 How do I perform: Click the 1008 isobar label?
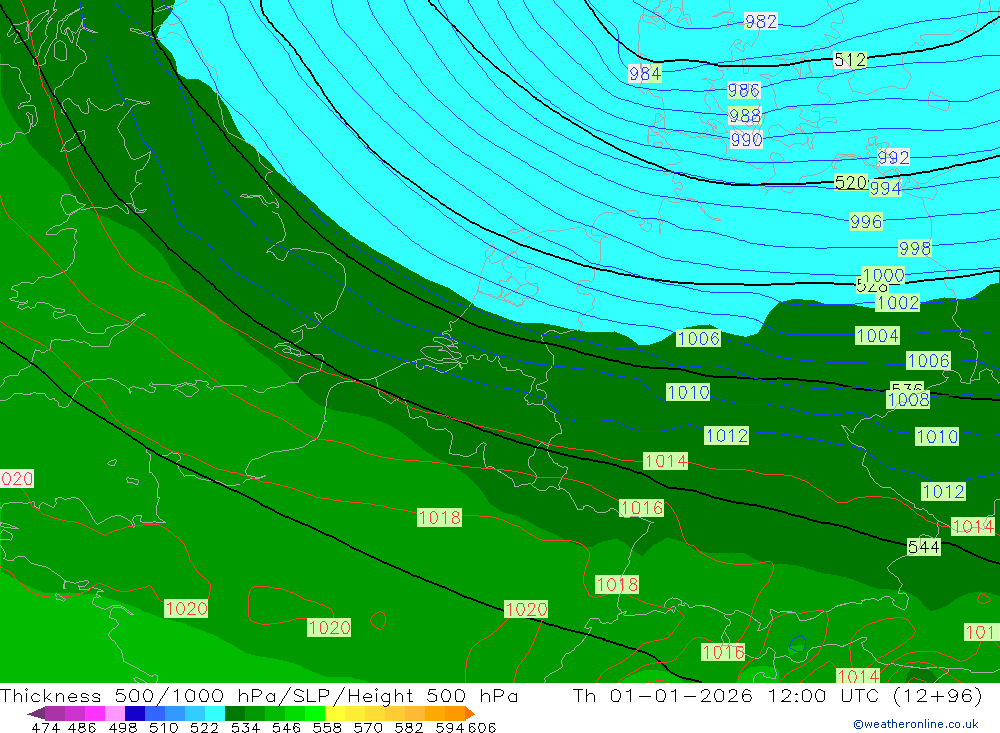click(x=908, y=400)
